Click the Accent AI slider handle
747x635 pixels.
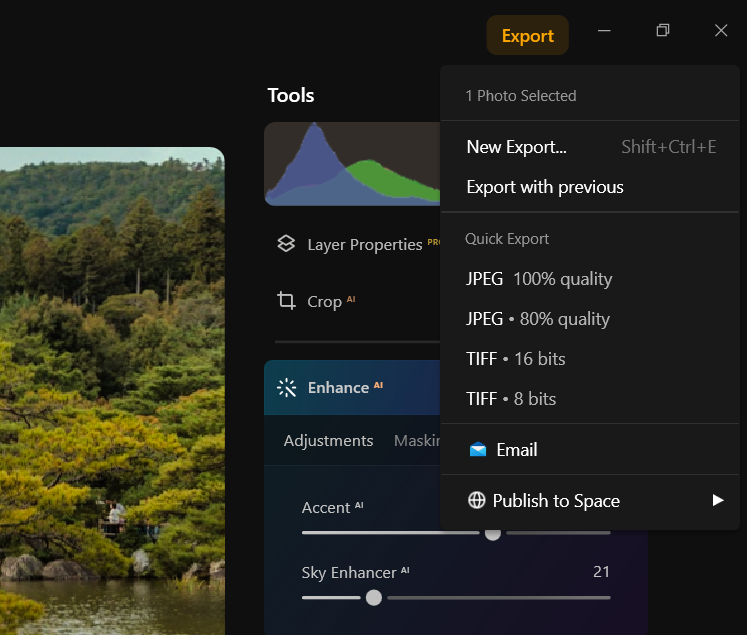493,533
